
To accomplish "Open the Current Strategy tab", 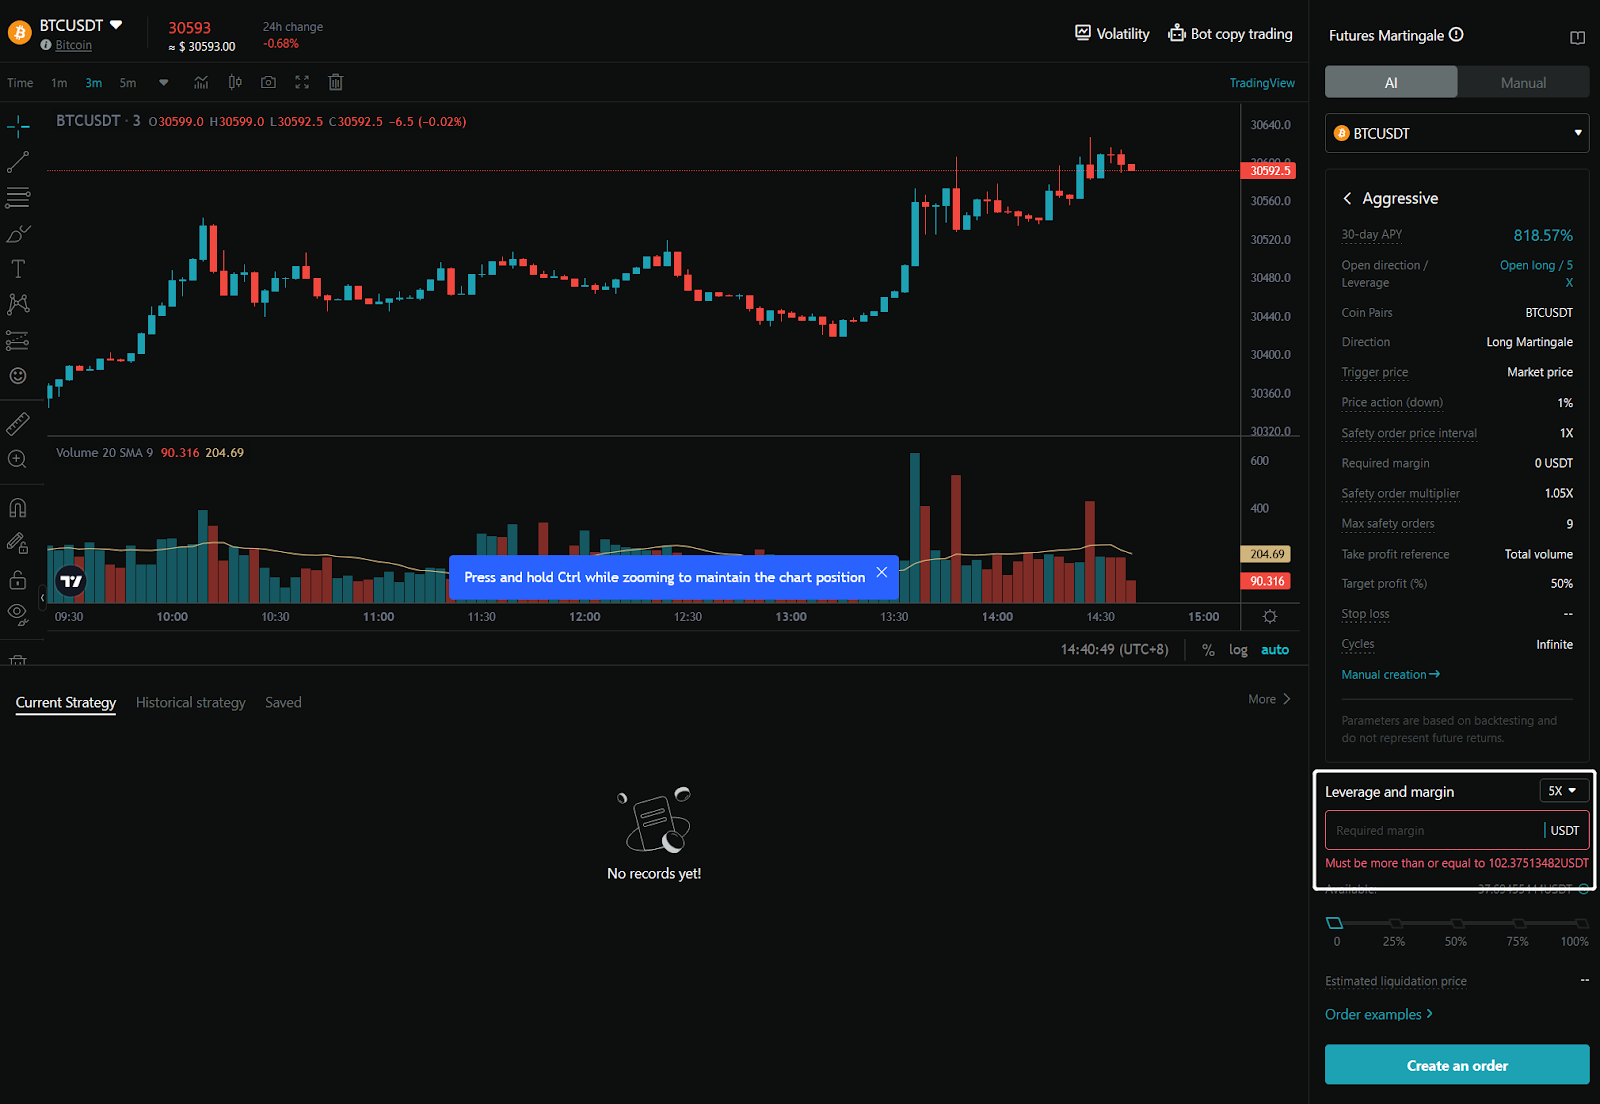I will click(66, 702).
